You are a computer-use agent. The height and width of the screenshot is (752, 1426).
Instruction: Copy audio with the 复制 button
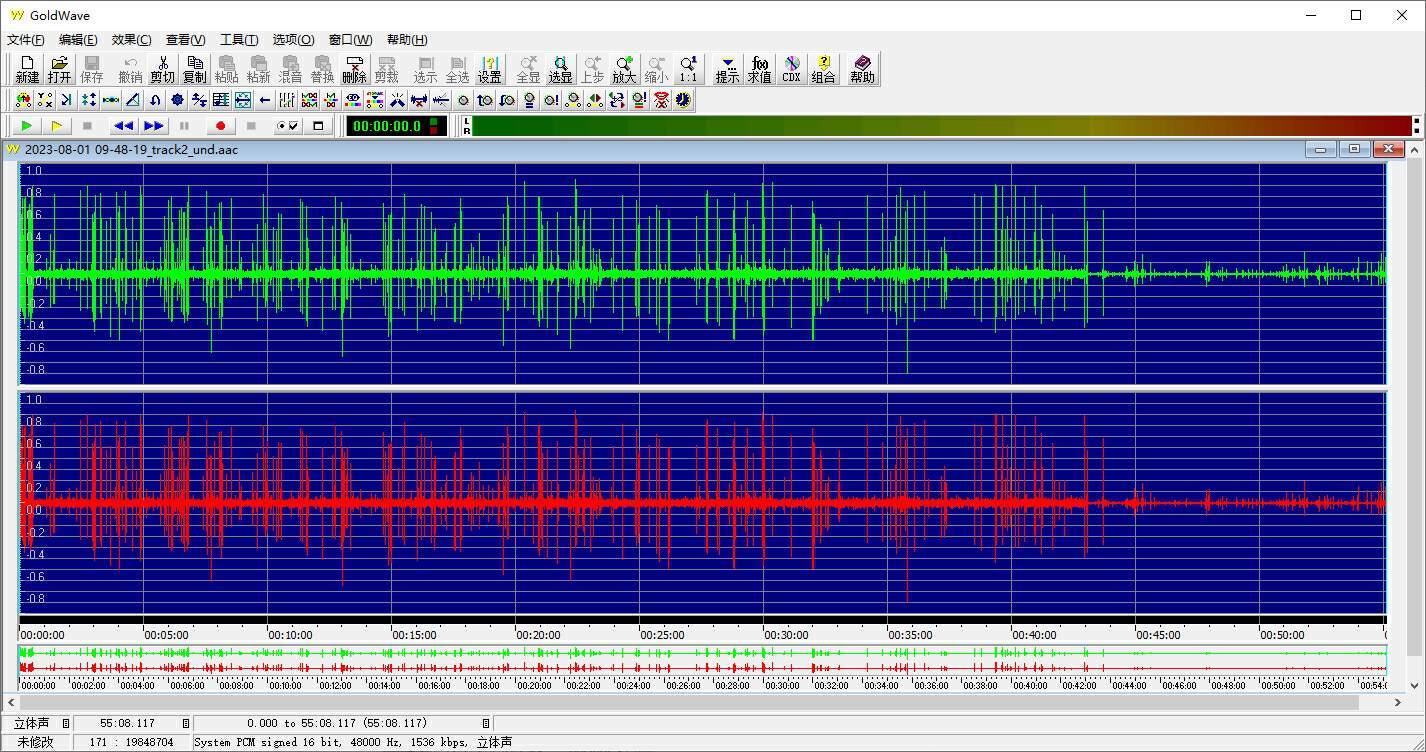coord(194,69)
